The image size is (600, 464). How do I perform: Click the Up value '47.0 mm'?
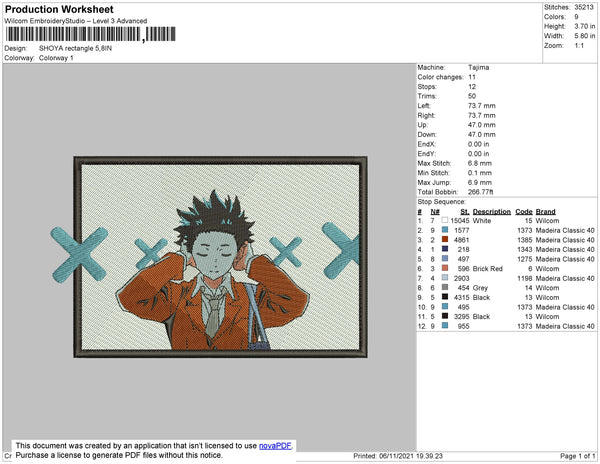[481, 125]
